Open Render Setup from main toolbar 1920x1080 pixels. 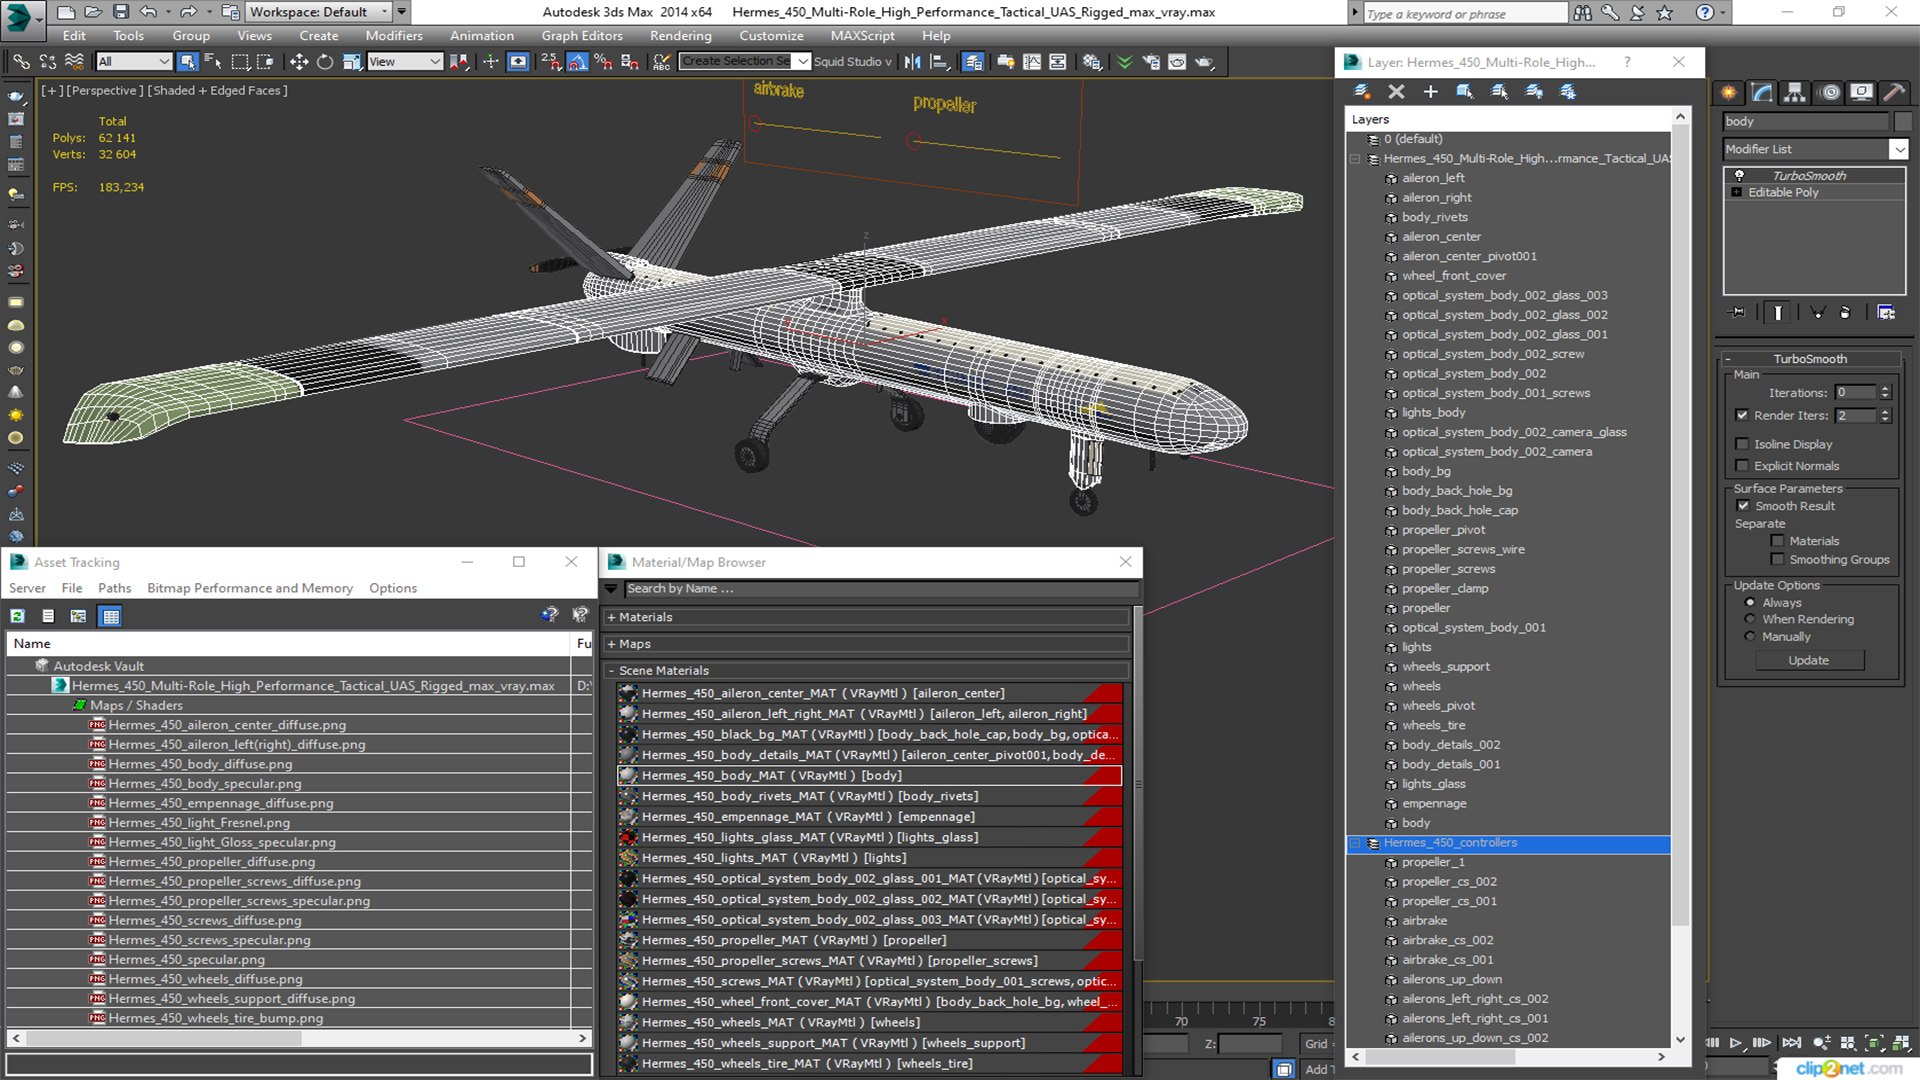pyautogui.click(x=1151, y=62)
